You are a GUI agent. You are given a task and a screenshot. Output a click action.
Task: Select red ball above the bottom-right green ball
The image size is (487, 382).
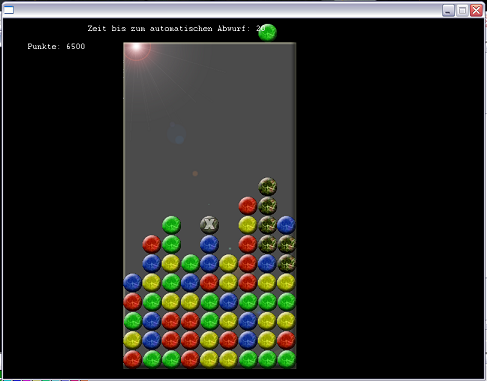tap(286, 340)
